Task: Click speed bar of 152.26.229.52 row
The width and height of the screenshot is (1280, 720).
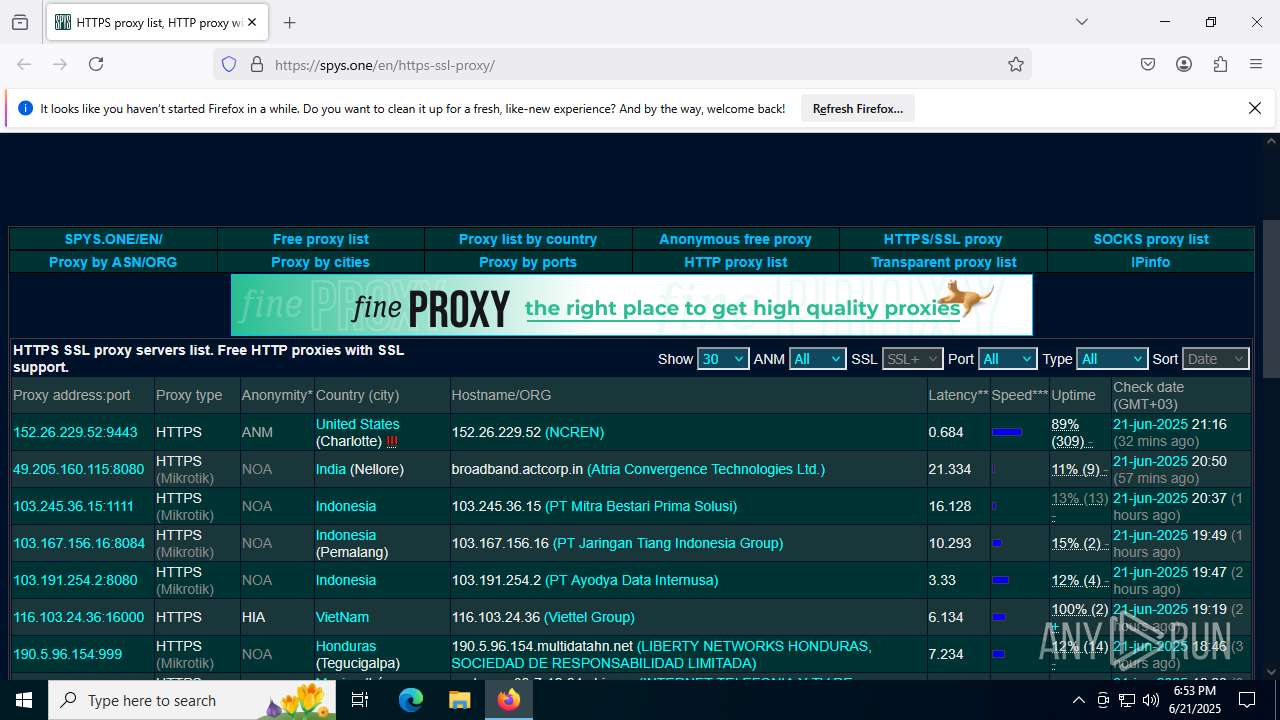Action: [x=1007, y=432]
